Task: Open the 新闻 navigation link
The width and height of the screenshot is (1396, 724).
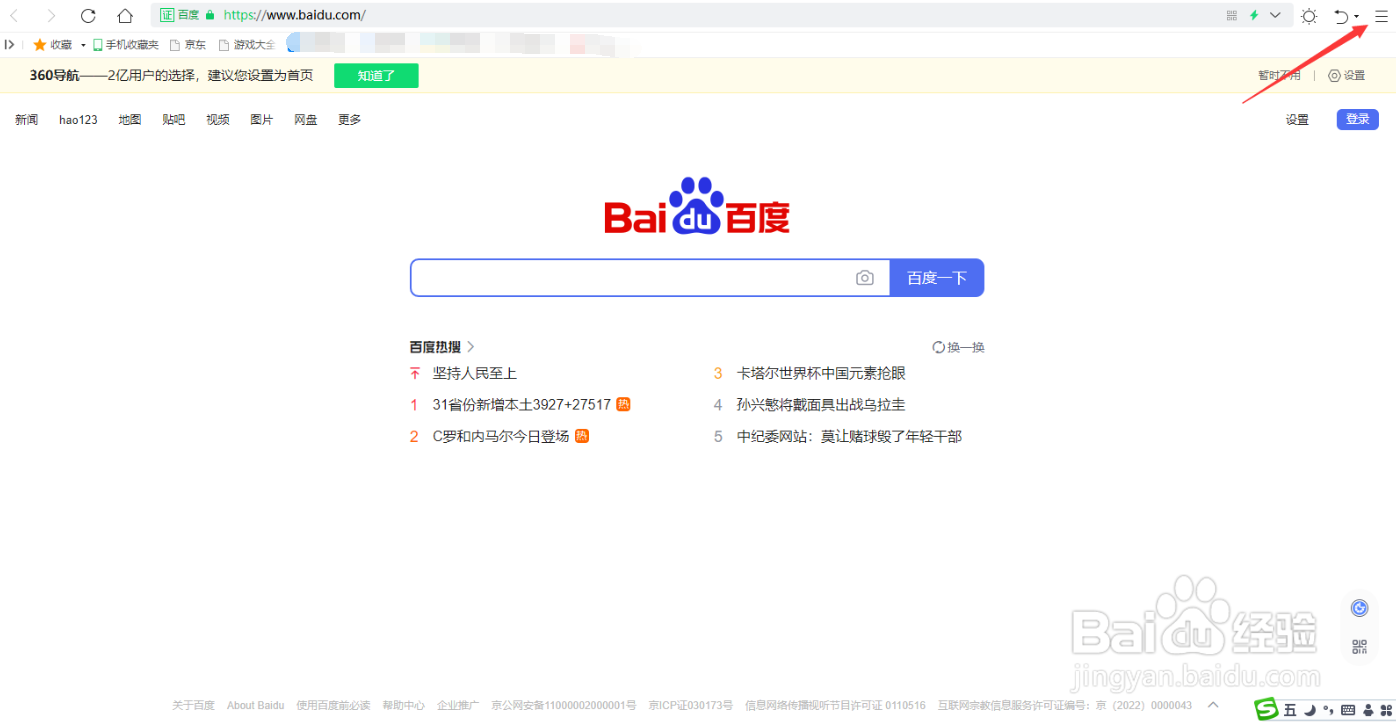Action: click(x=26, y=120)
